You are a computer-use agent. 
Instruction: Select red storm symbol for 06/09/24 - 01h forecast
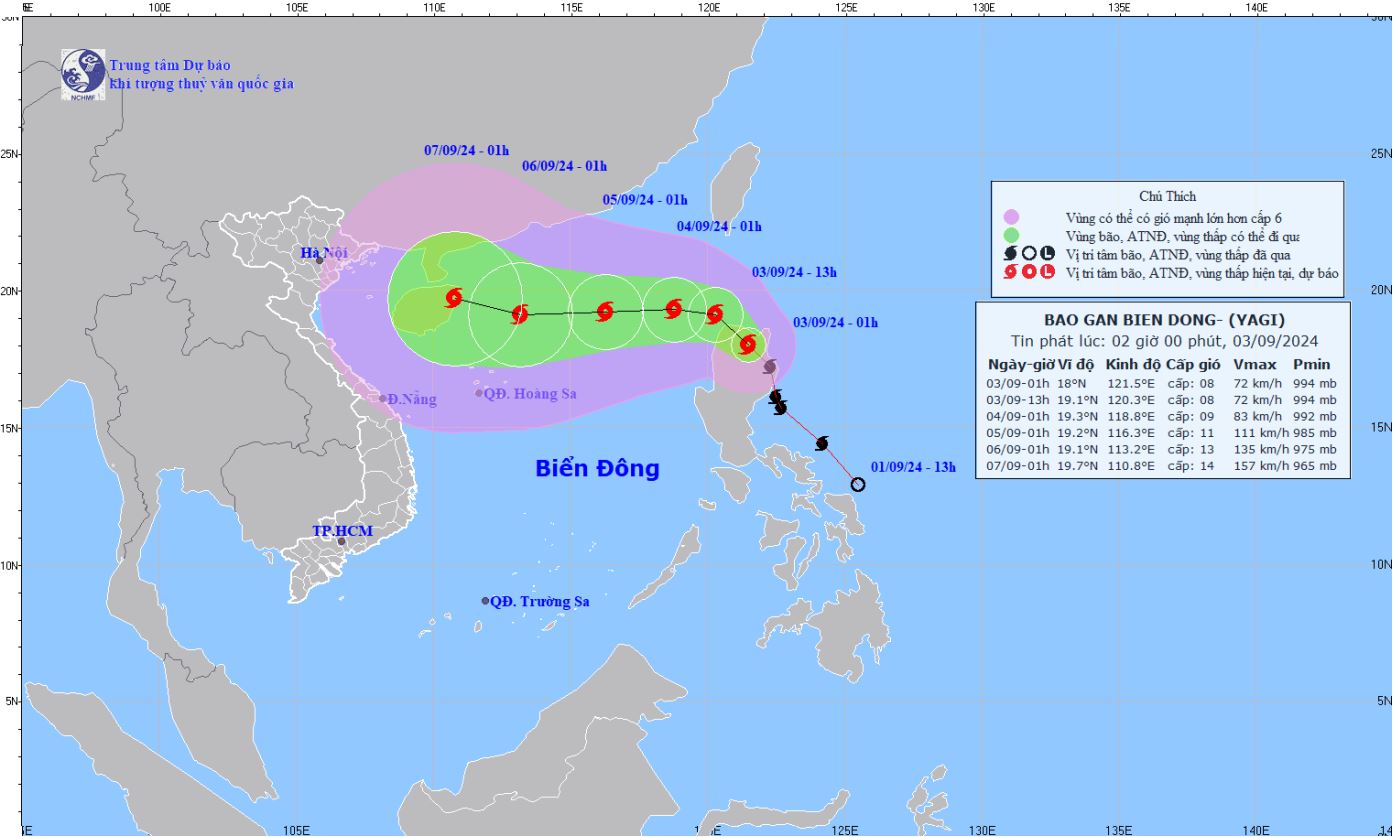520,314
